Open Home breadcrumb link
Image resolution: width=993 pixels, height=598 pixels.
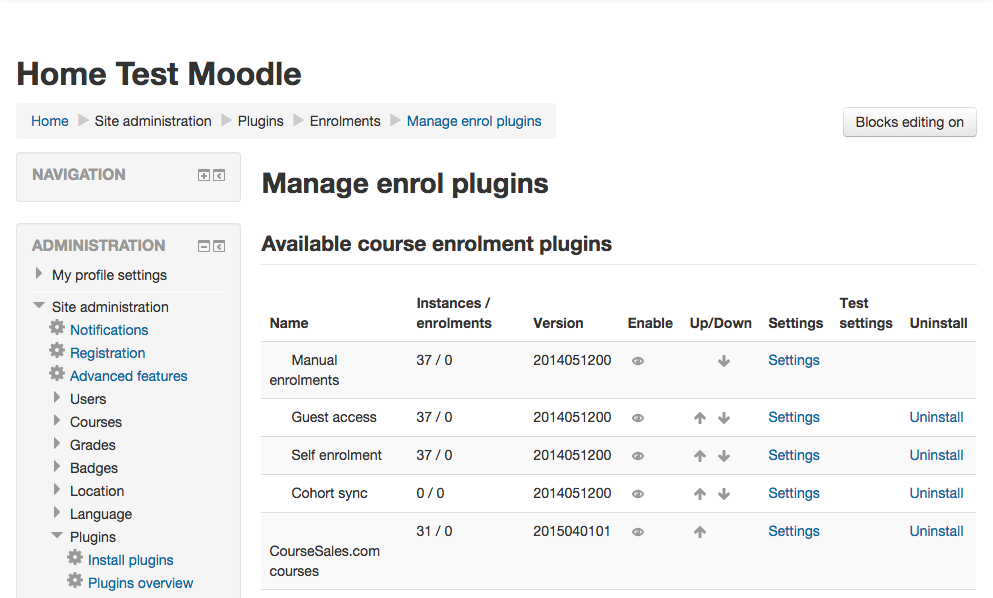click(x=50, y=121)
